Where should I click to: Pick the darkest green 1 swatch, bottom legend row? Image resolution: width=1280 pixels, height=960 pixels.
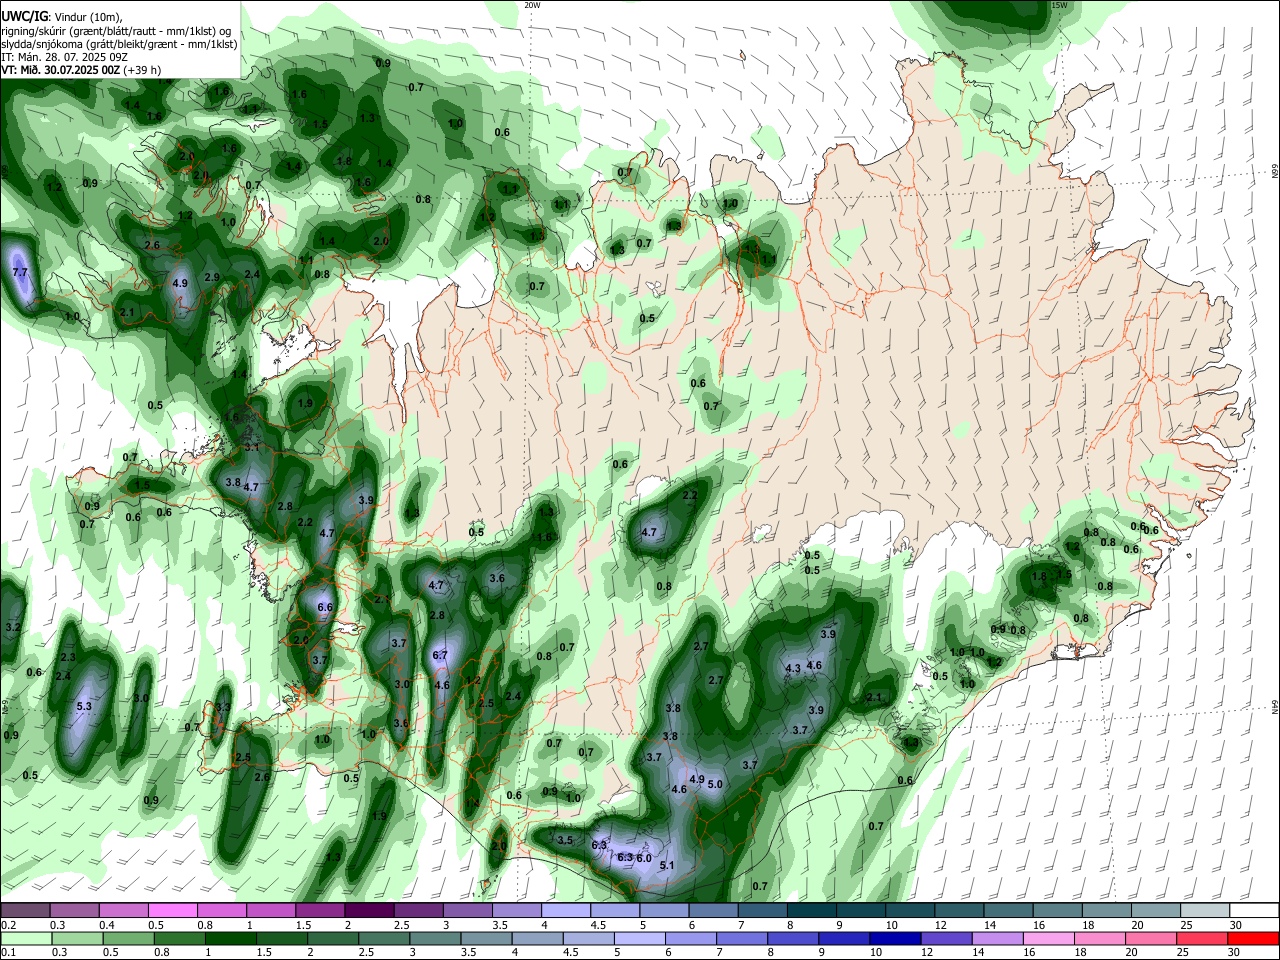(230, 938)
